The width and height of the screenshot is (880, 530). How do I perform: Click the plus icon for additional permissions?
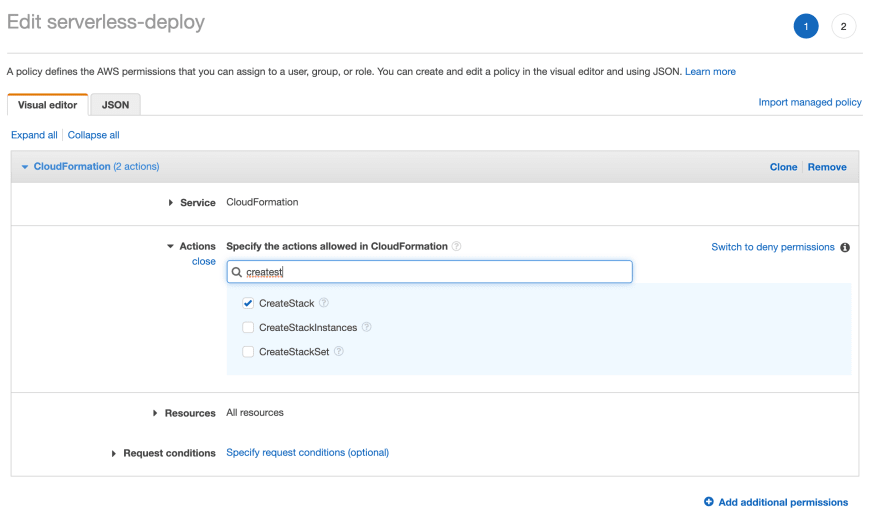coord(709,501)
